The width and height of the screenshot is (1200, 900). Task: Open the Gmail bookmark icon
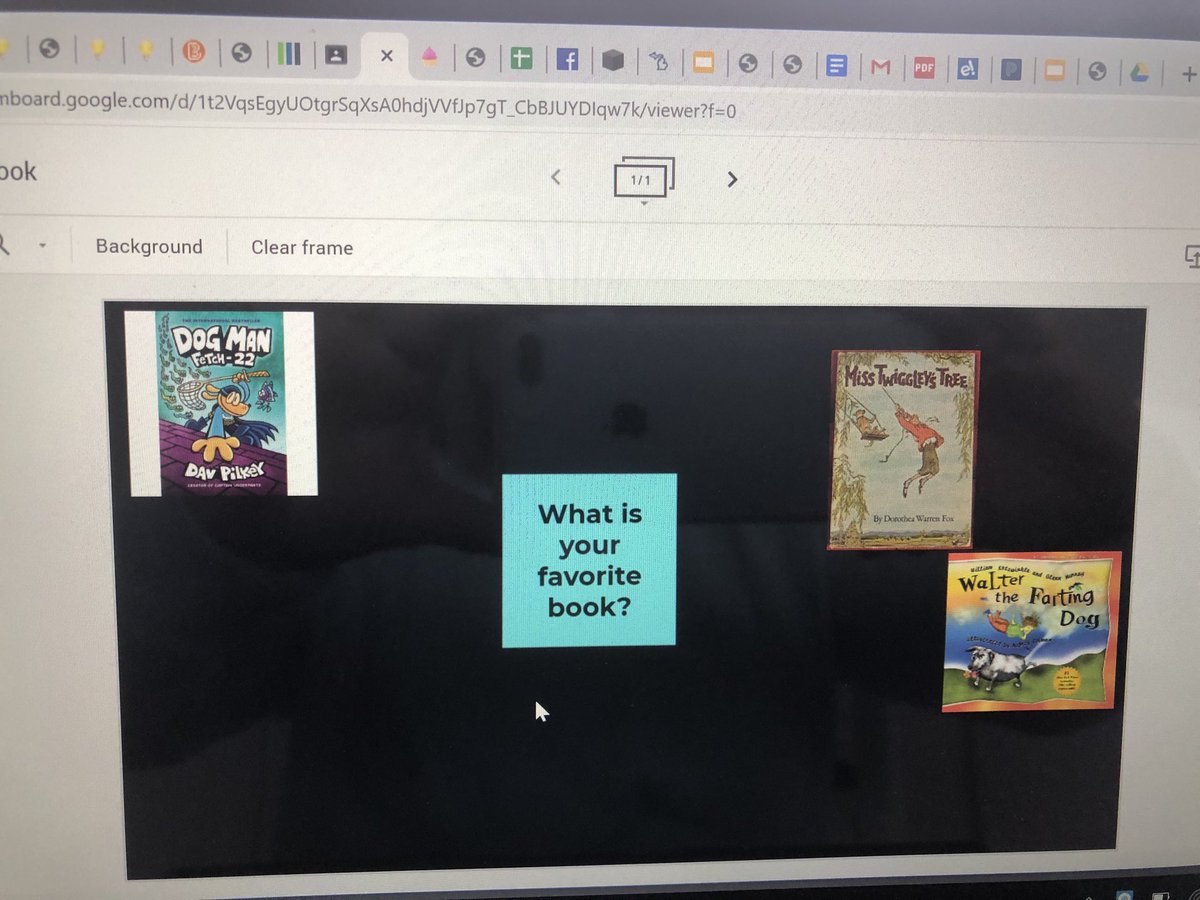(x=881, y=67)
